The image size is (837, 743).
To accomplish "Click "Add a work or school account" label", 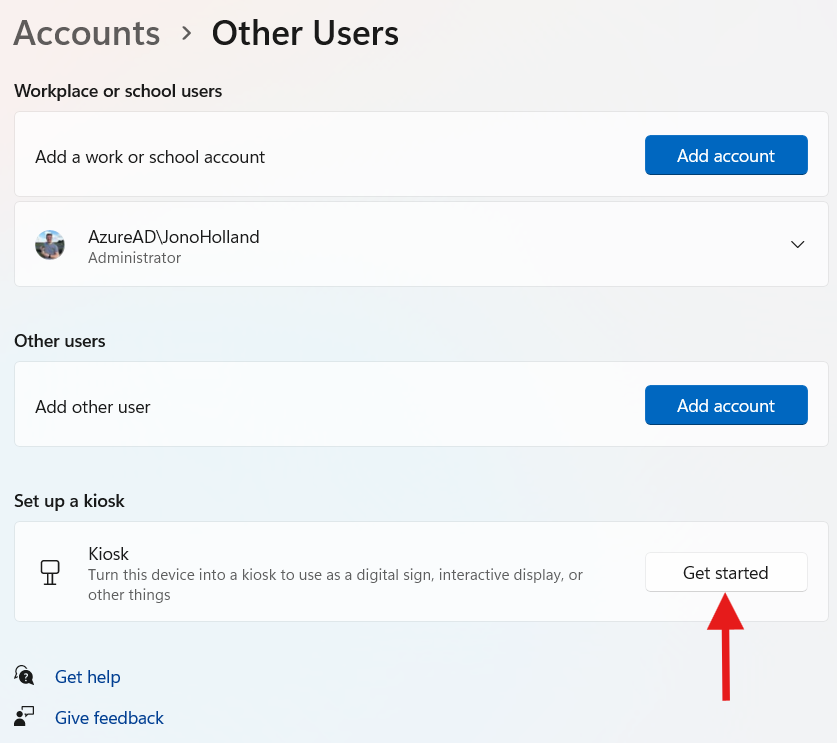I will [x=150, y=157].
